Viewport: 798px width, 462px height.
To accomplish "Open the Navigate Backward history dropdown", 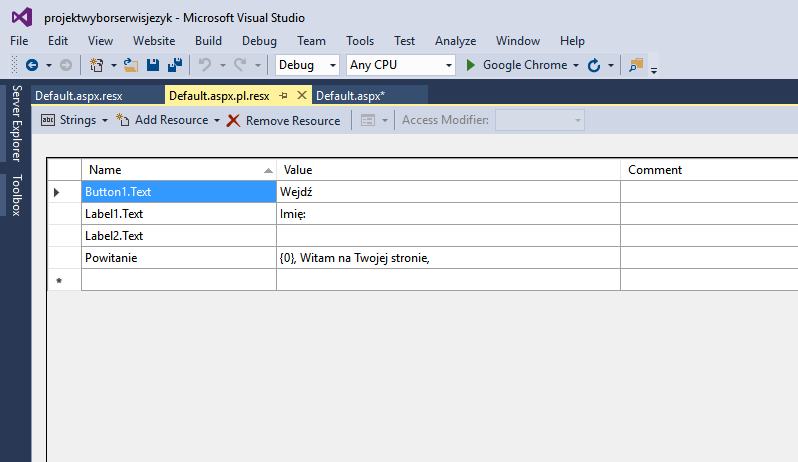I will 49,65.
